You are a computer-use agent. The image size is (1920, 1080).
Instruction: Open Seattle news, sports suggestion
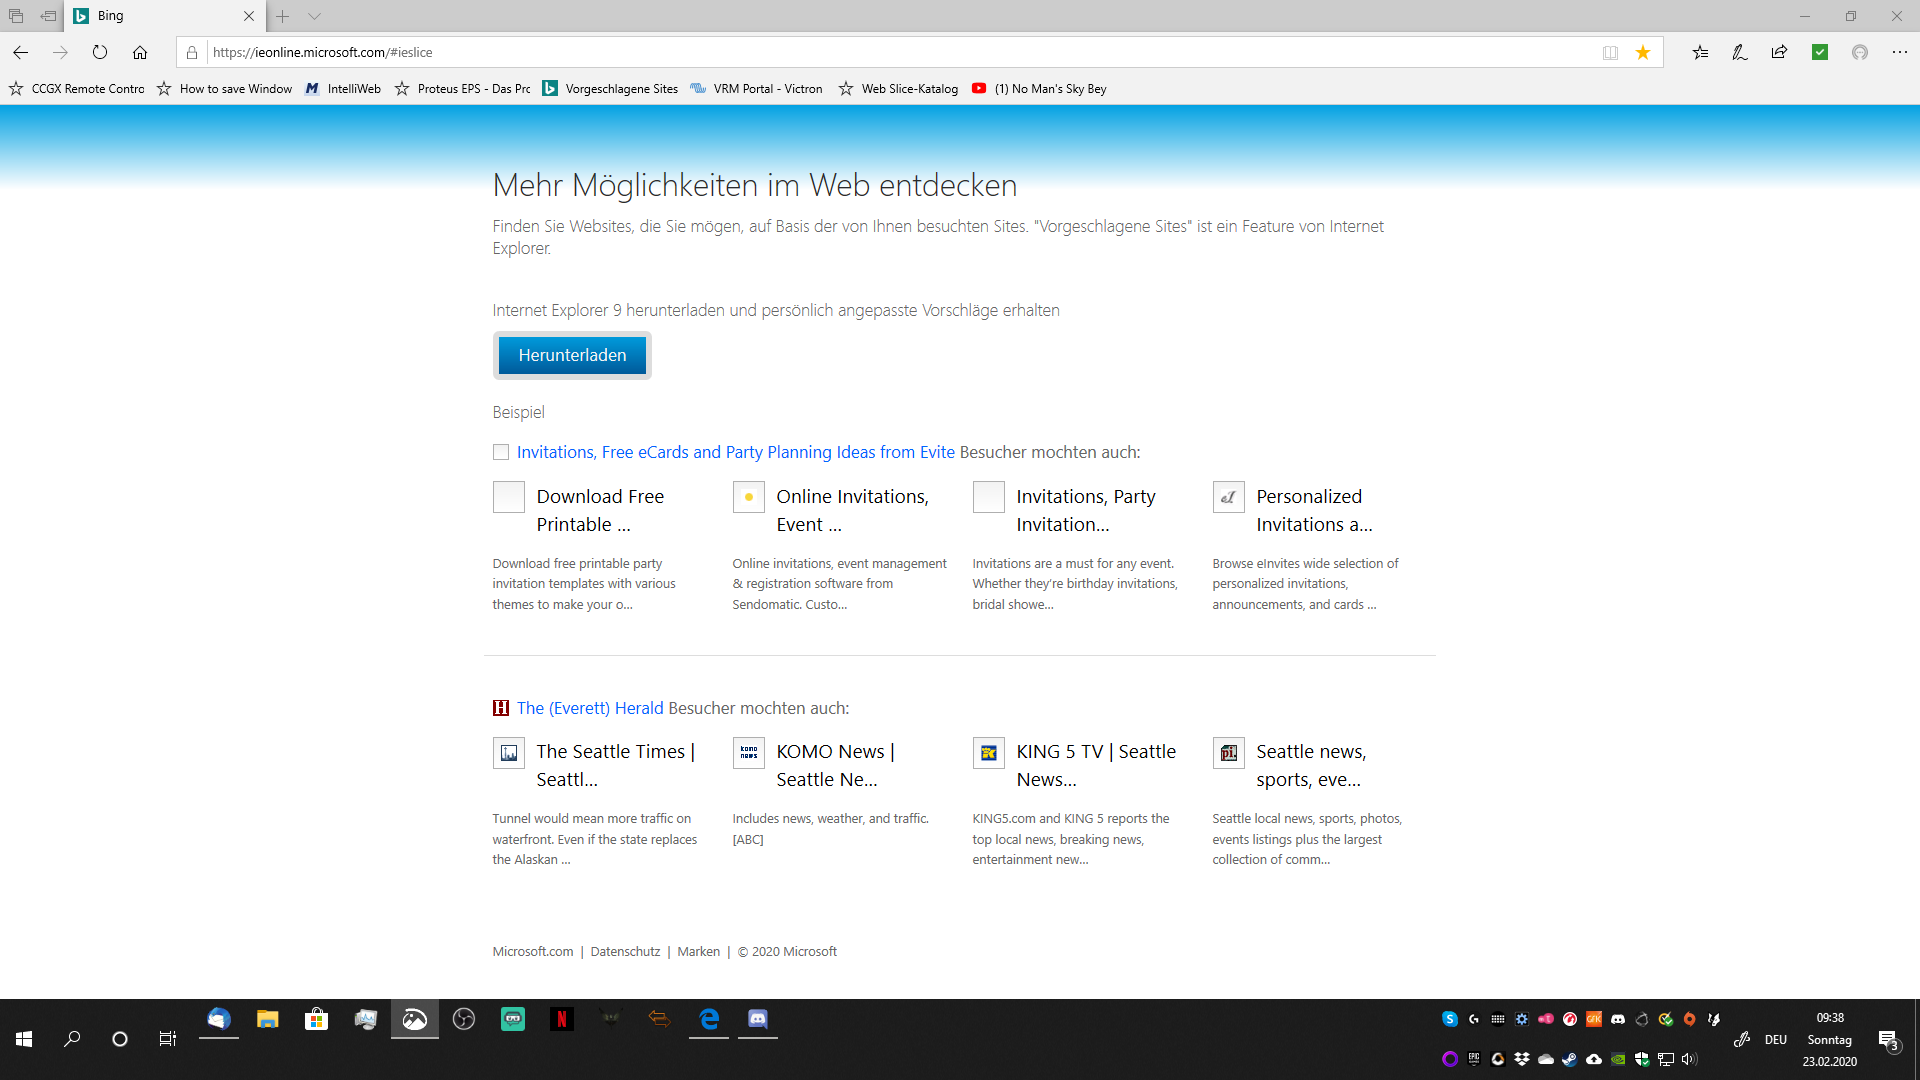tap(1311, 765)
